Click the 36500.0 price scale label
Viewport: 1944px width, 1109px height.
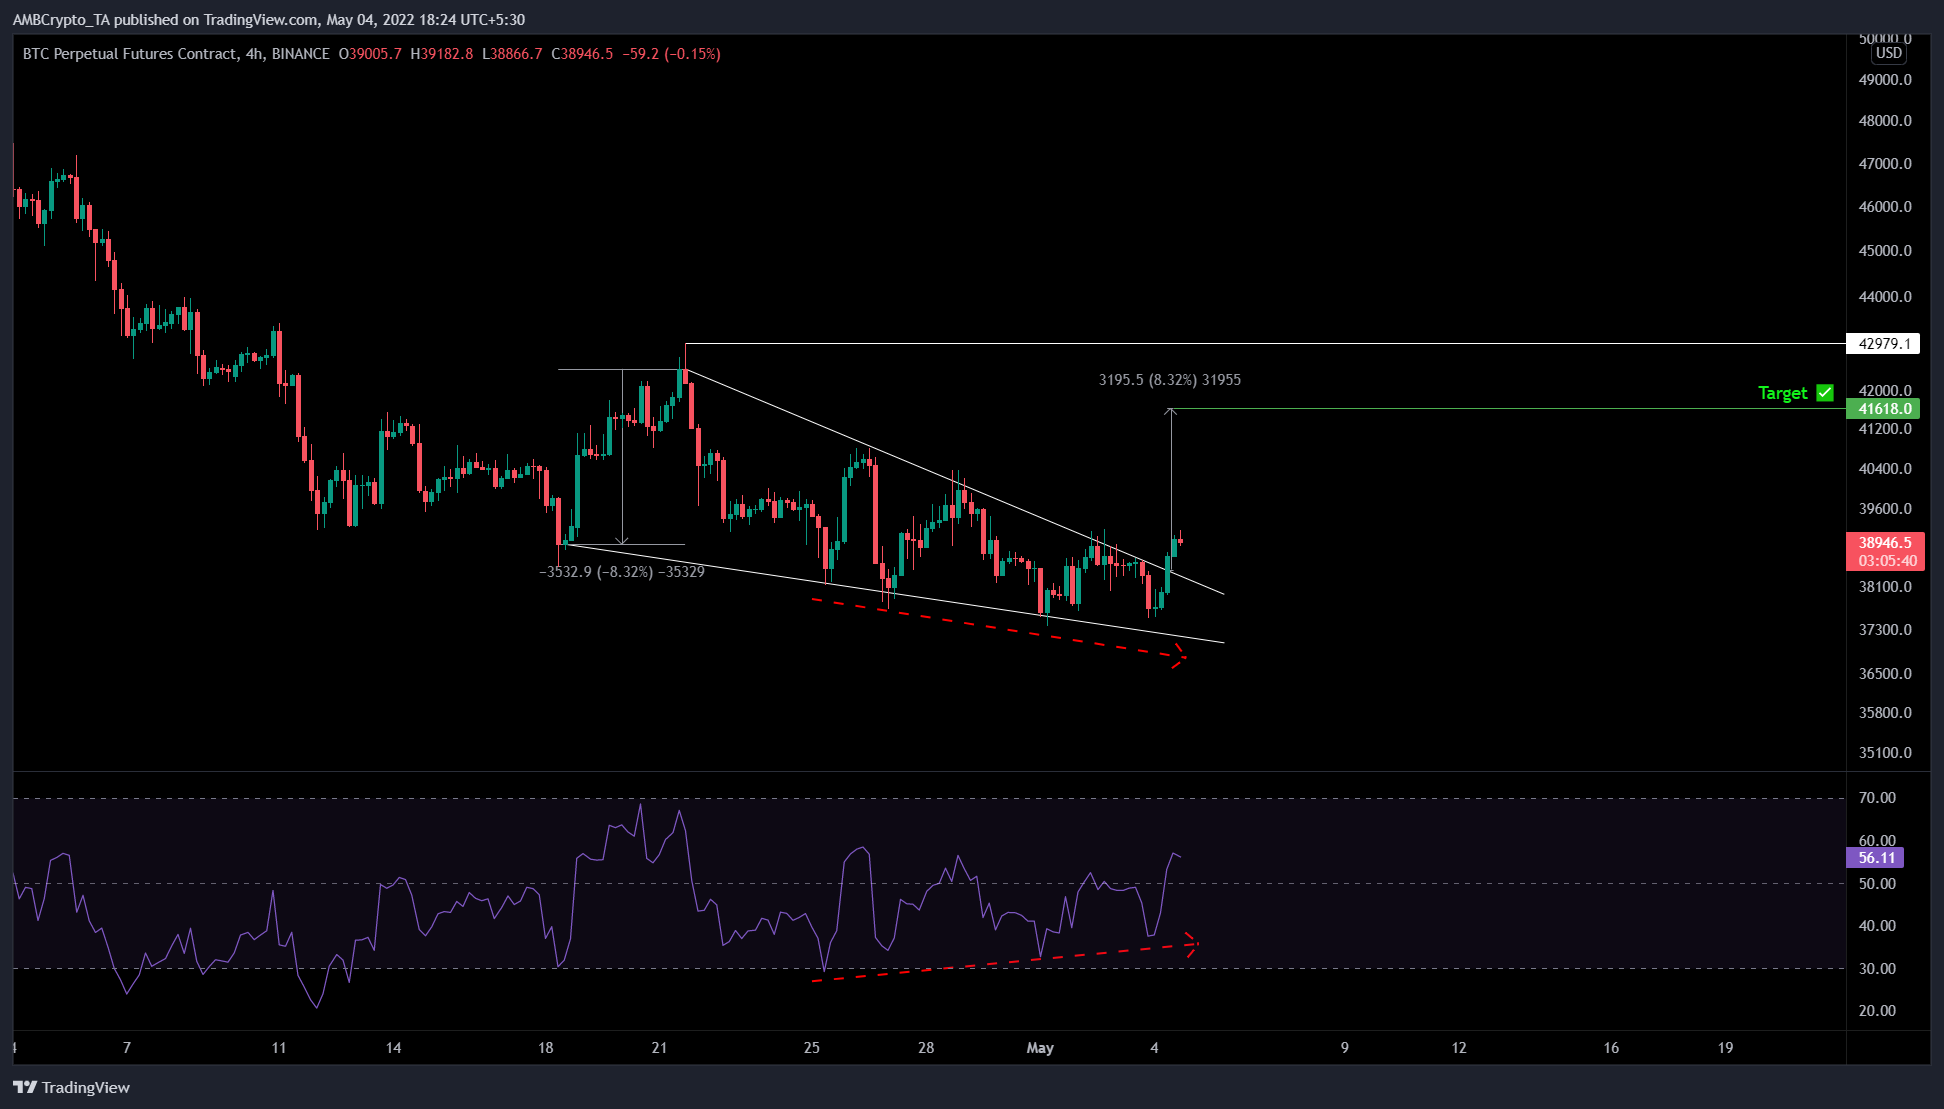1885,674
